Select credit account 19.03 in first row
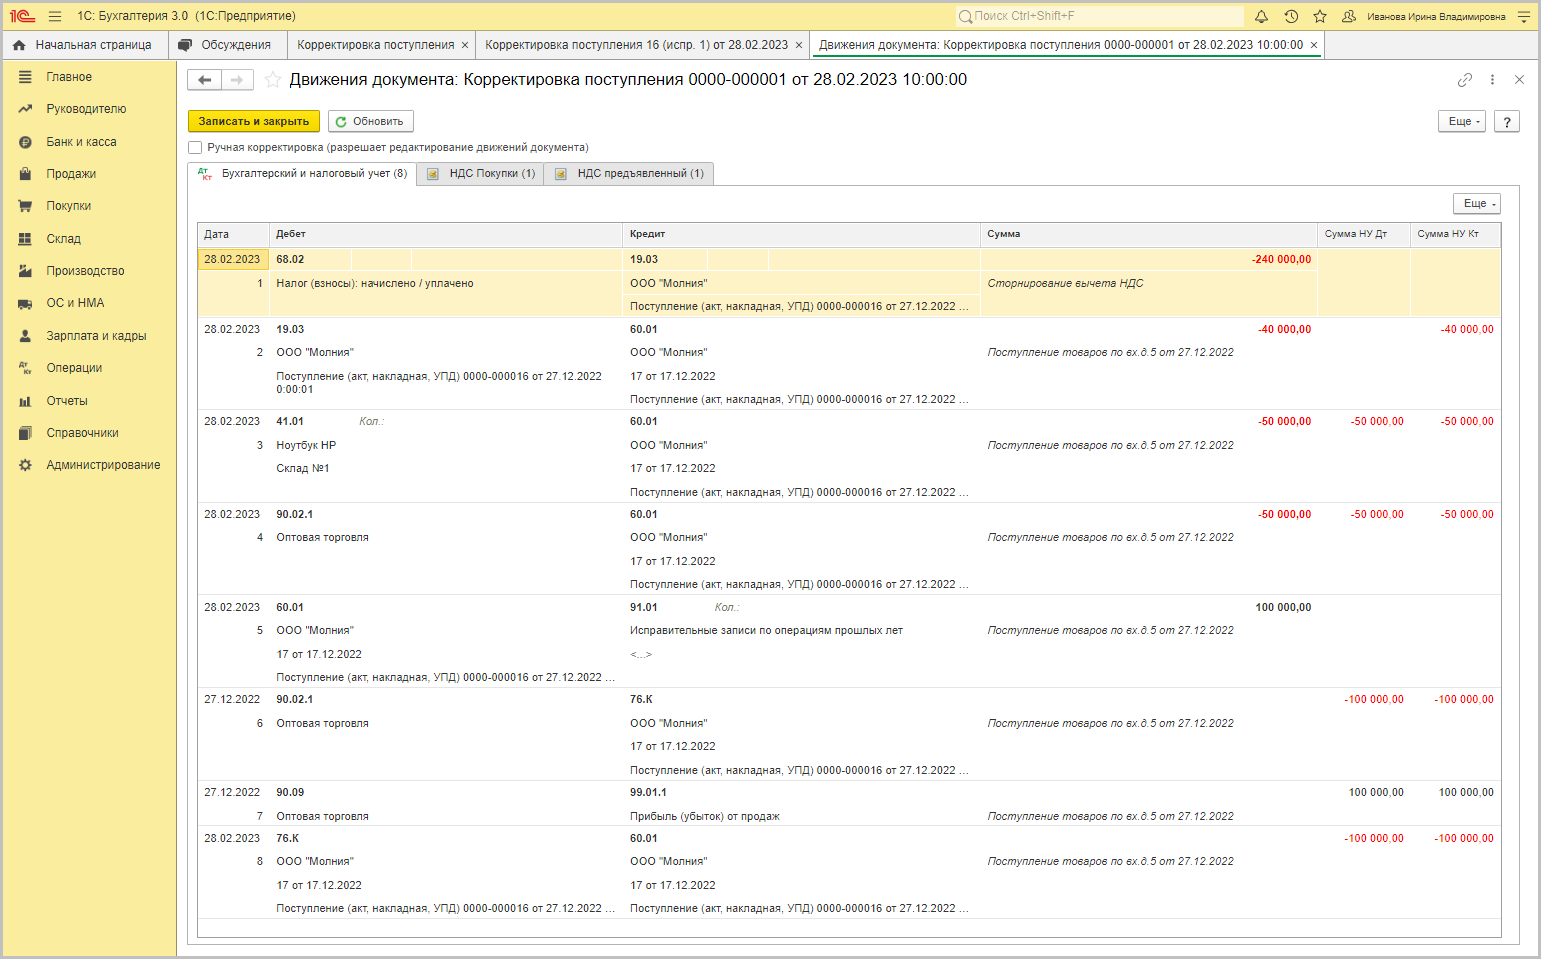 click(644, 259)
